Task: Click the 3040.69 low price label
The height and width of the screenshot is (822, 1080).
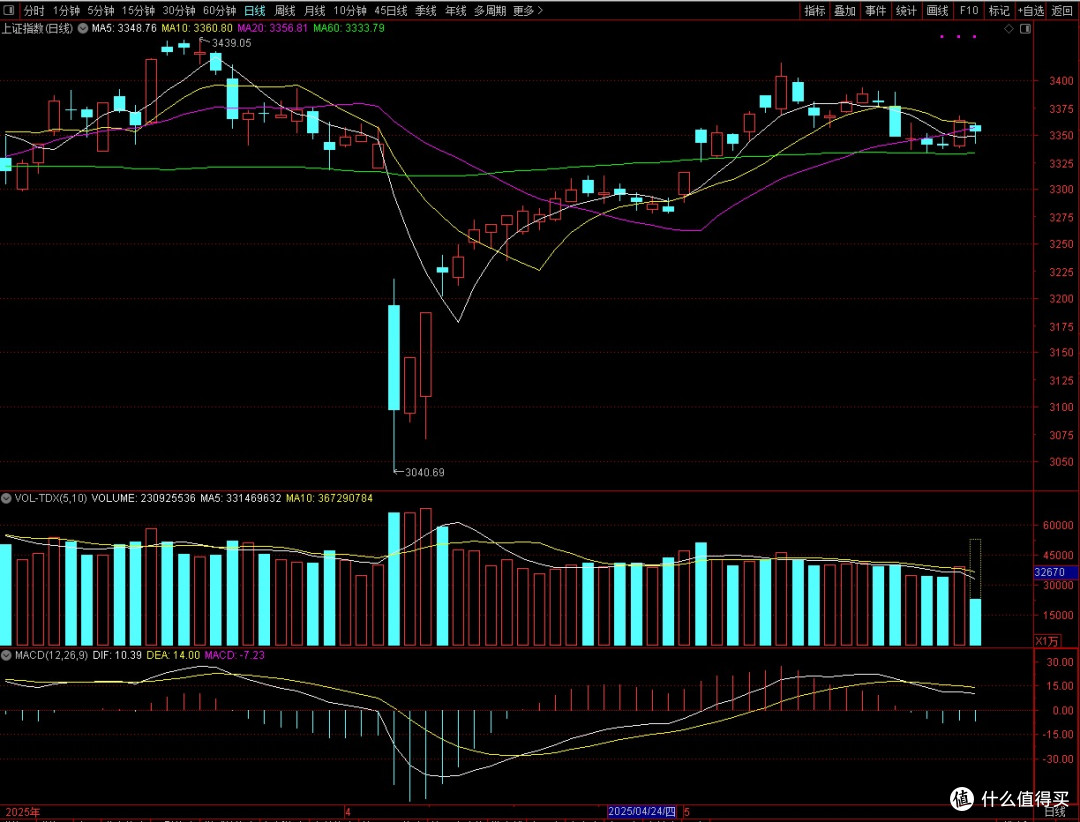Action: (424, 473)
